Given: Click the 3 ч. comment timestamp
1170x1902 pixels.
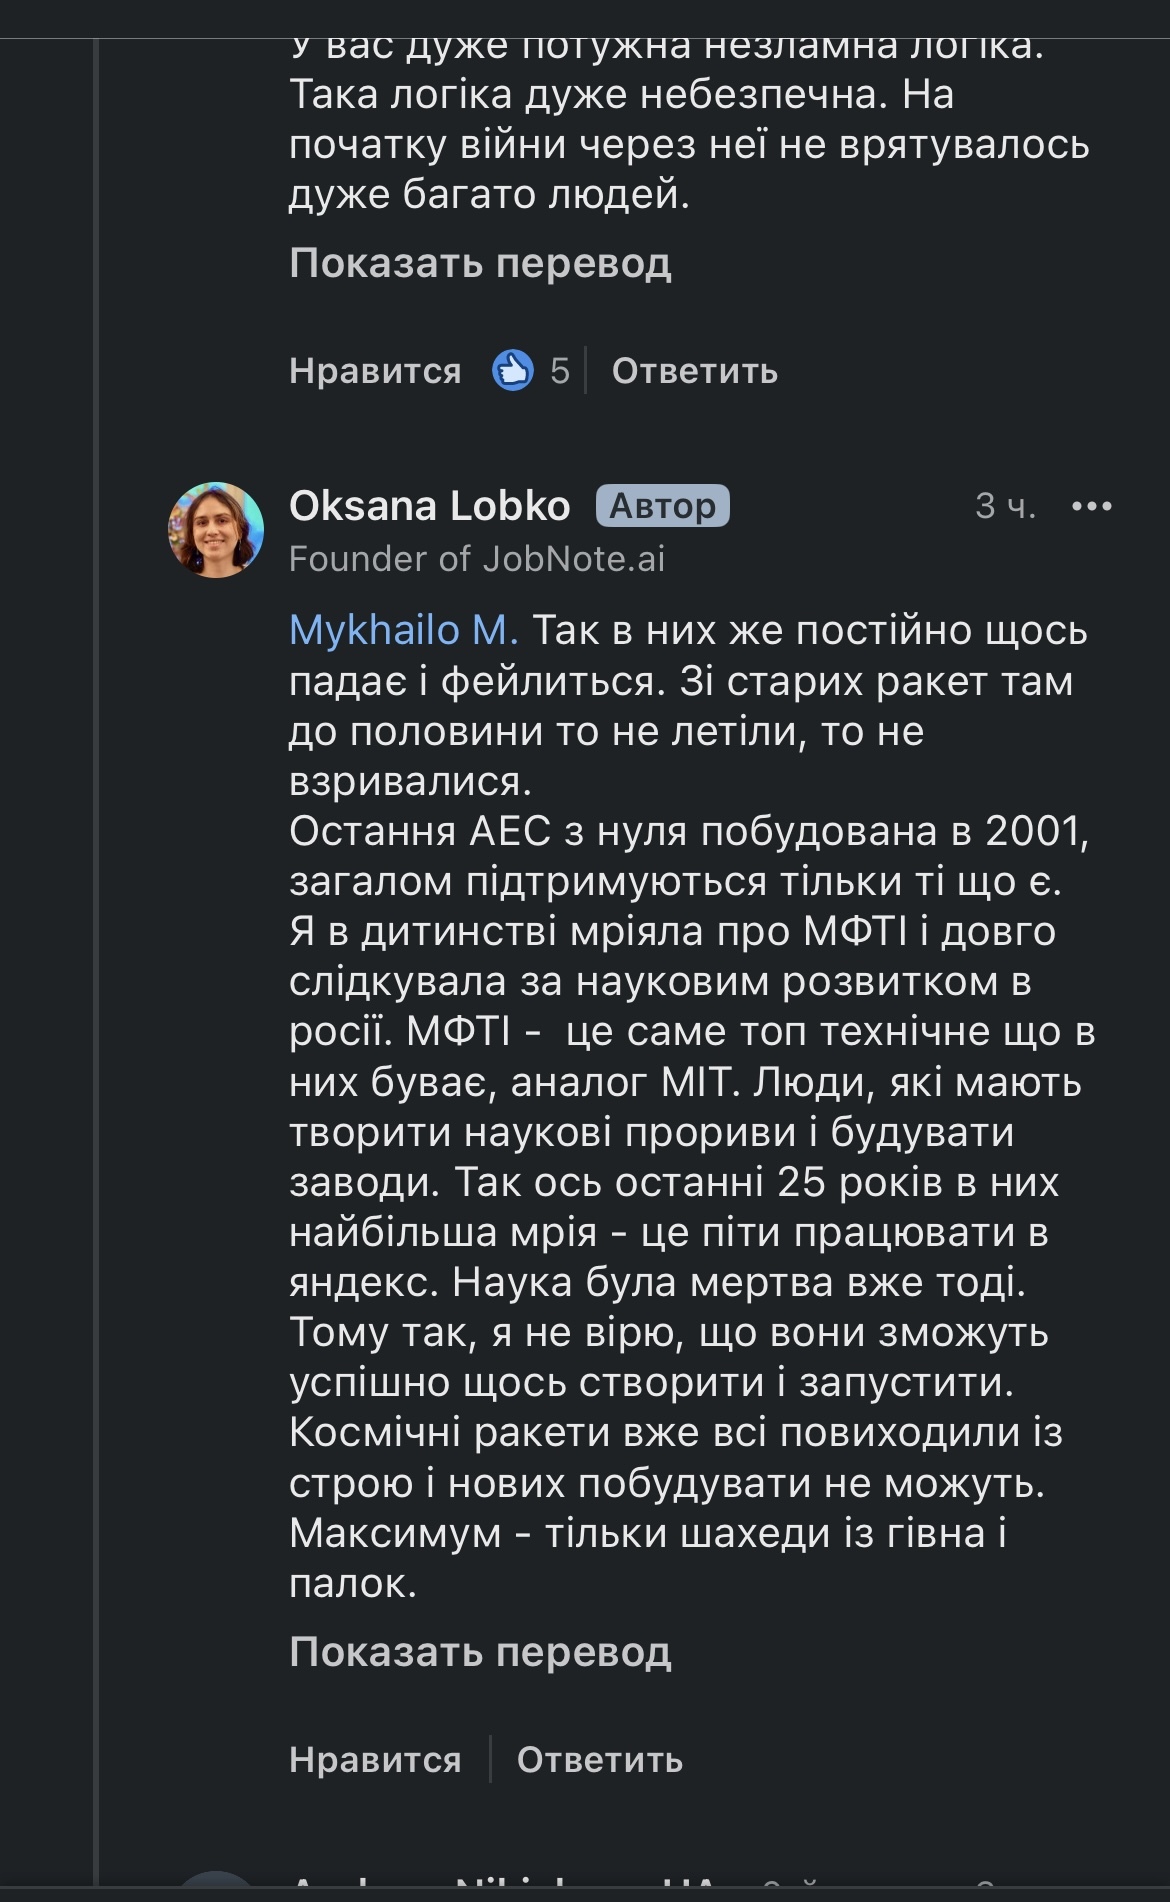Looking at the screenshot, I should point(1005,506).
